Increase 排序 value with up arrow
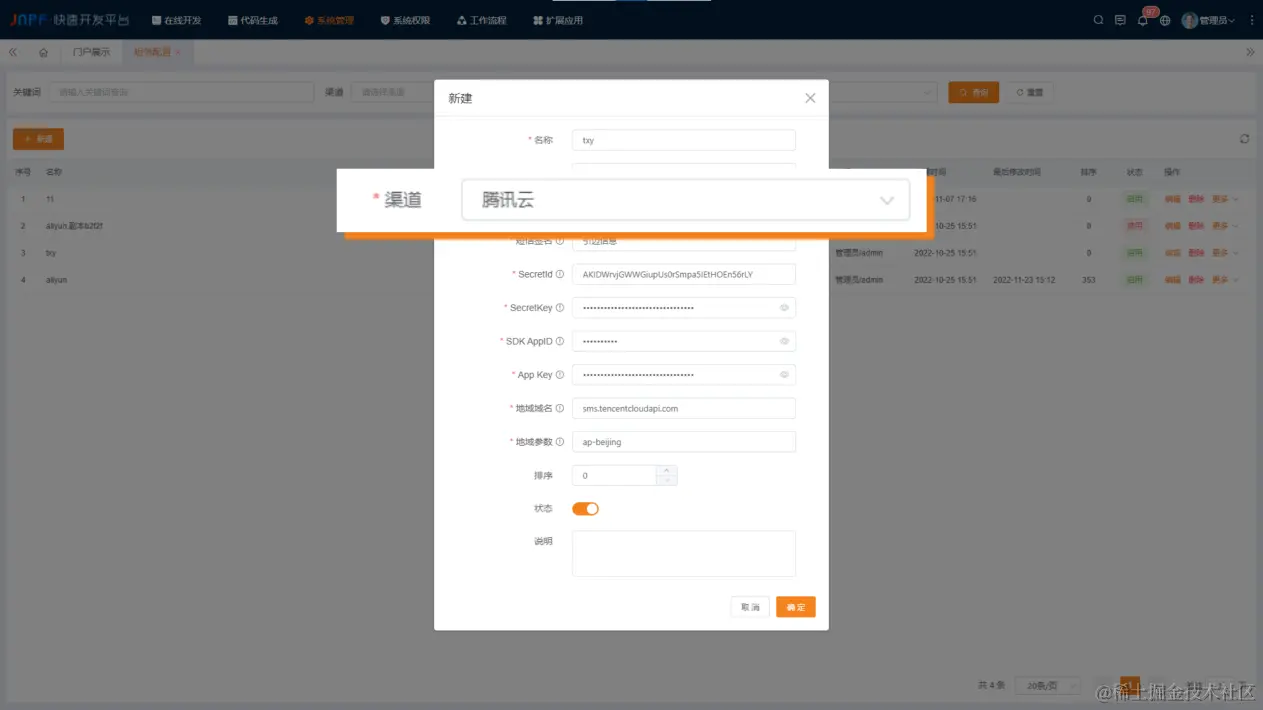The image size is (1263, 710). tap(667, 470)
